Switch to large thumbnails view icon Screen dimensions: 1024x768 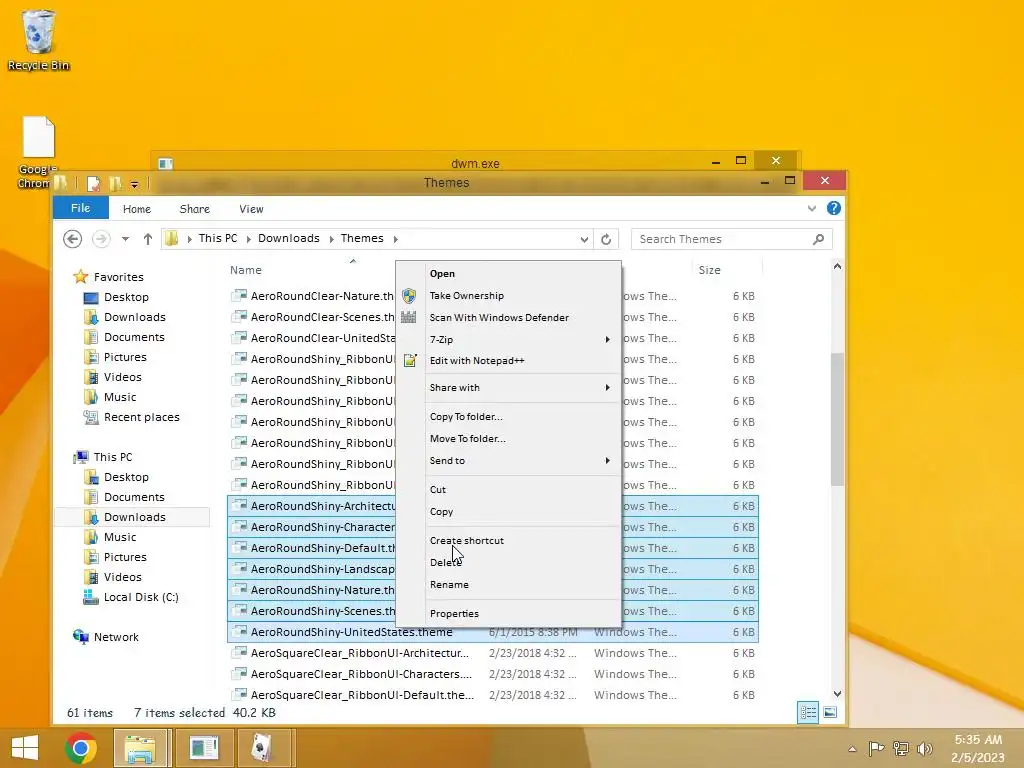[830, 712]
